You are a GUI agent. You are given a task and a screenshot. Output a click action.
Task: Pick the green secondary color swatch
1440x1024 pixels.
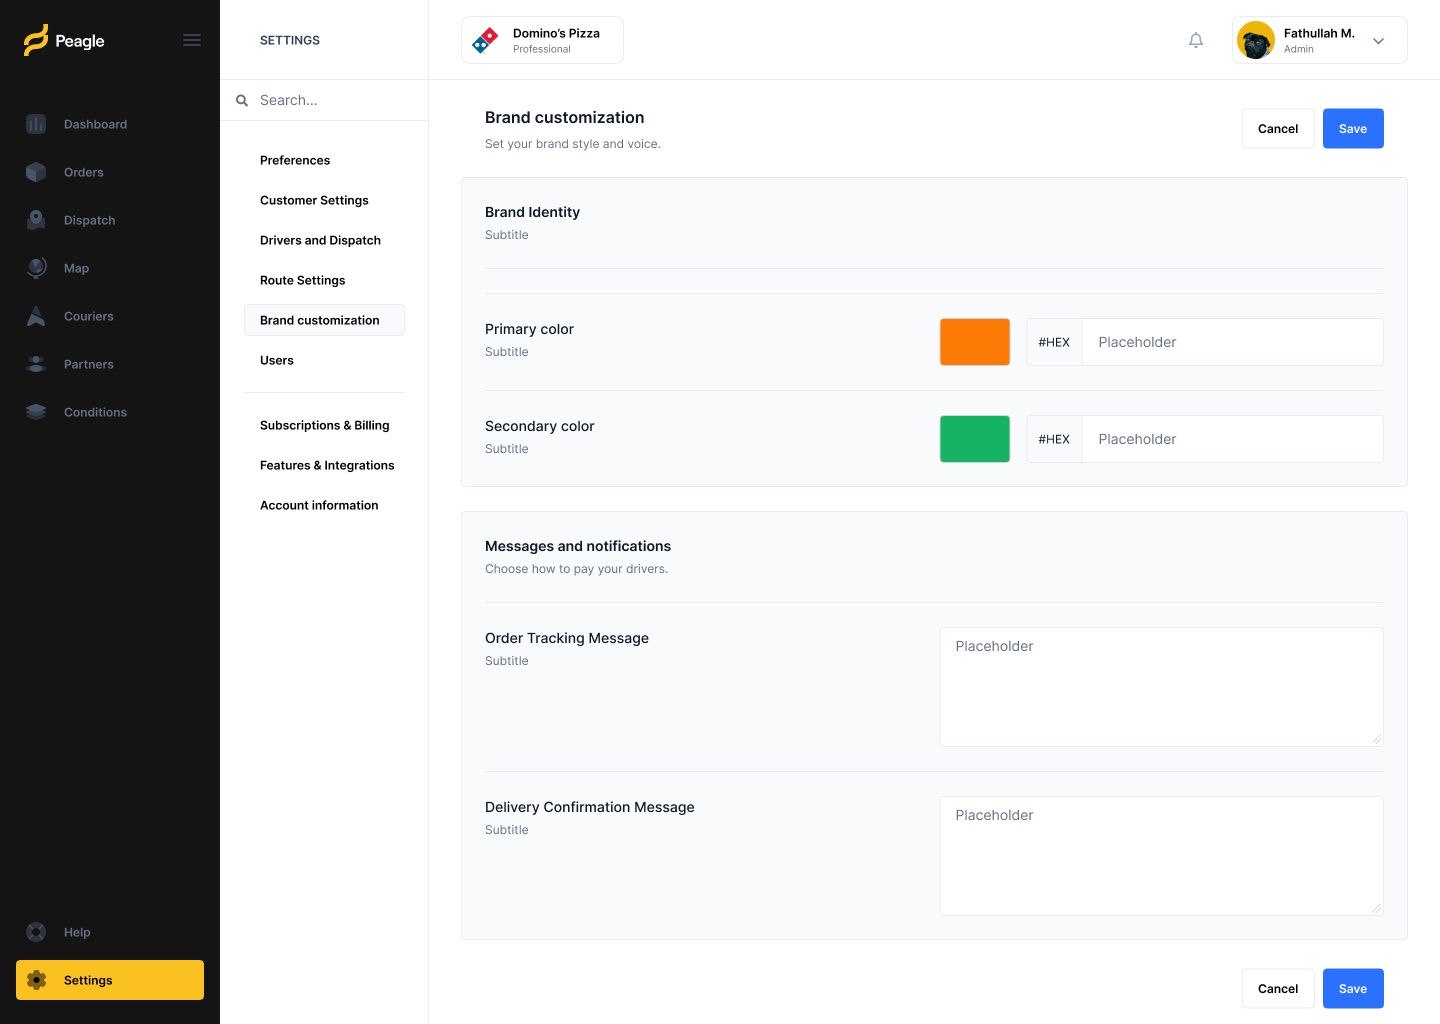975,439
